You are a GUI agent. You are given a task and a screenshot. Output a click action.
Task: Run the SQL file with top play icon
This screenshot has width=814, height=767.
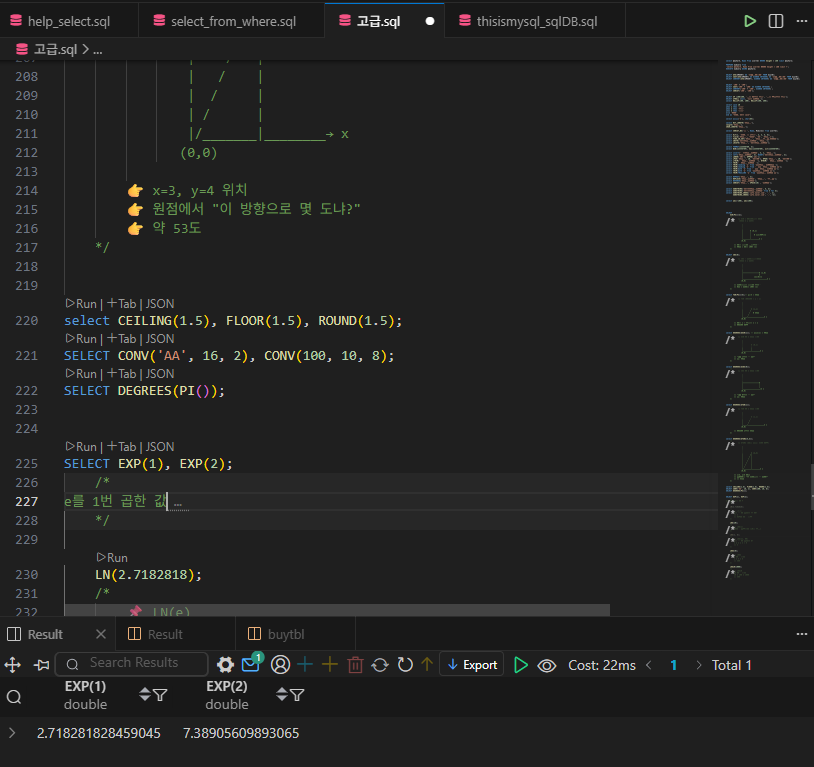pos(750,21)
